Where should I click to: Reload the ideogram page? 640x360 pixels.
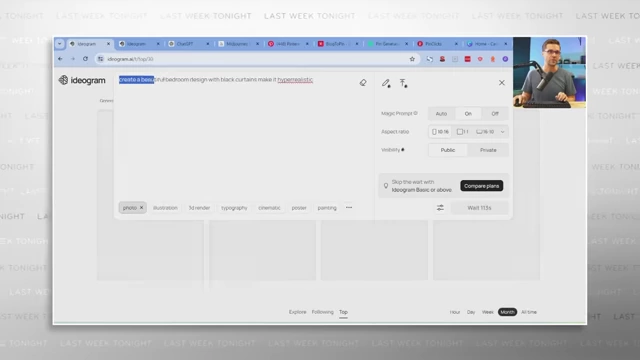(85, 59)
